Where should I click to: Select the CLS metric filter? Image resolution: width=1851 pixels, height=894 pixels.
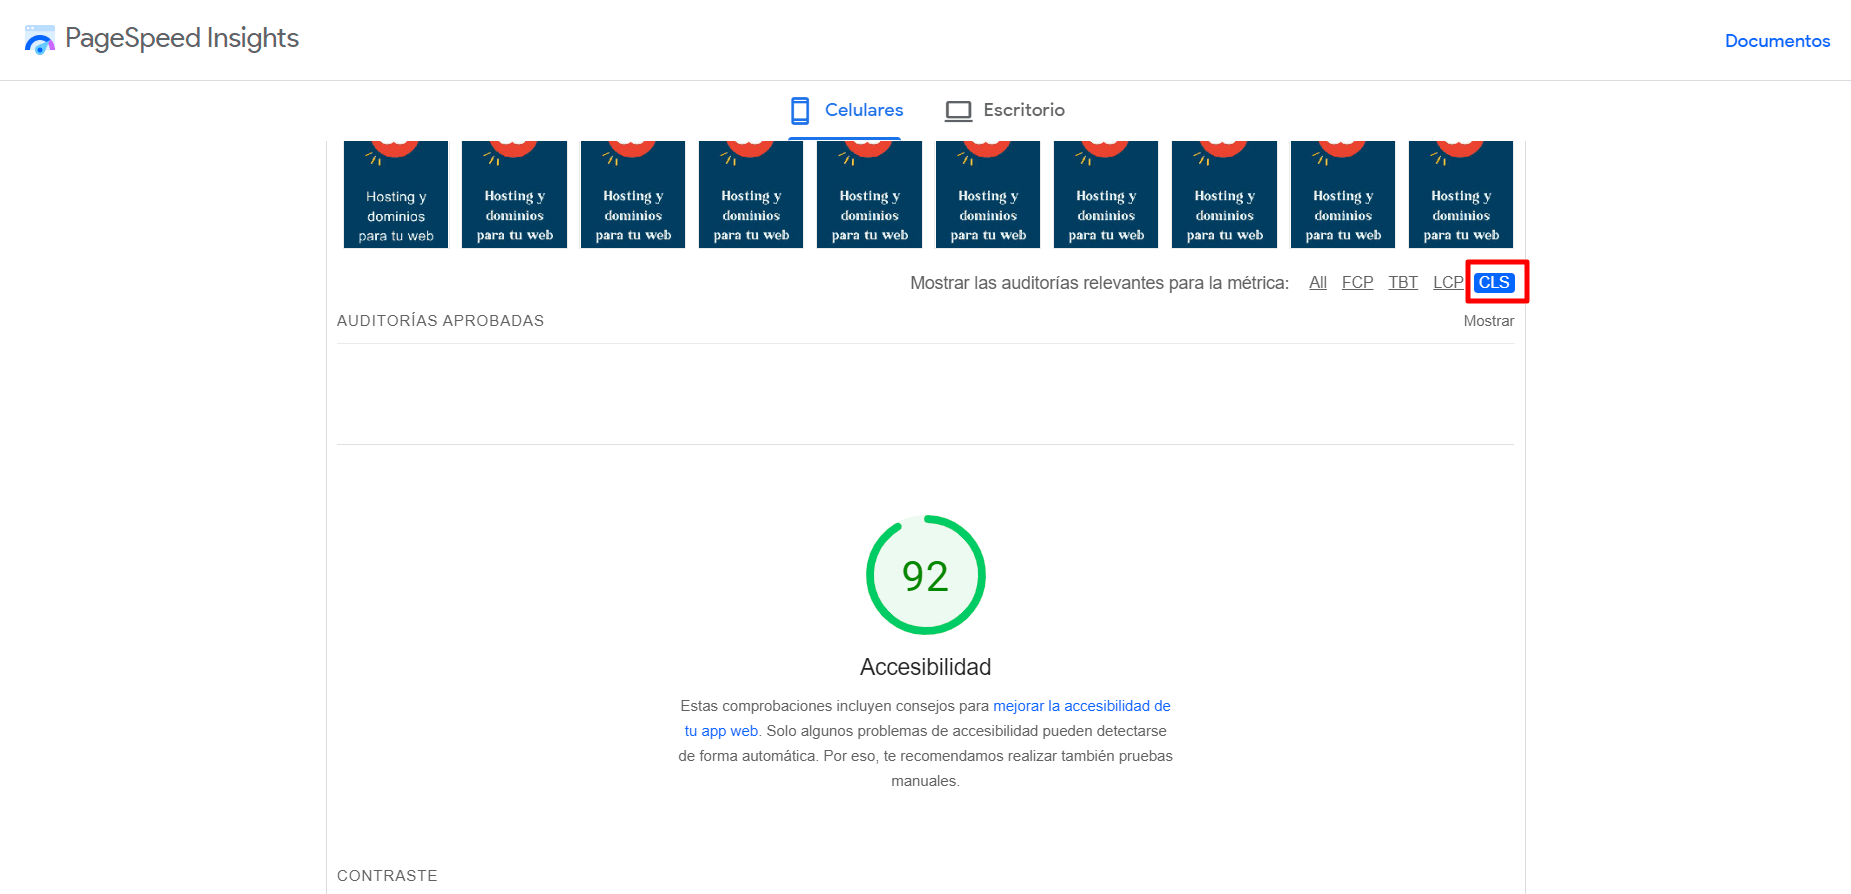1494,283
